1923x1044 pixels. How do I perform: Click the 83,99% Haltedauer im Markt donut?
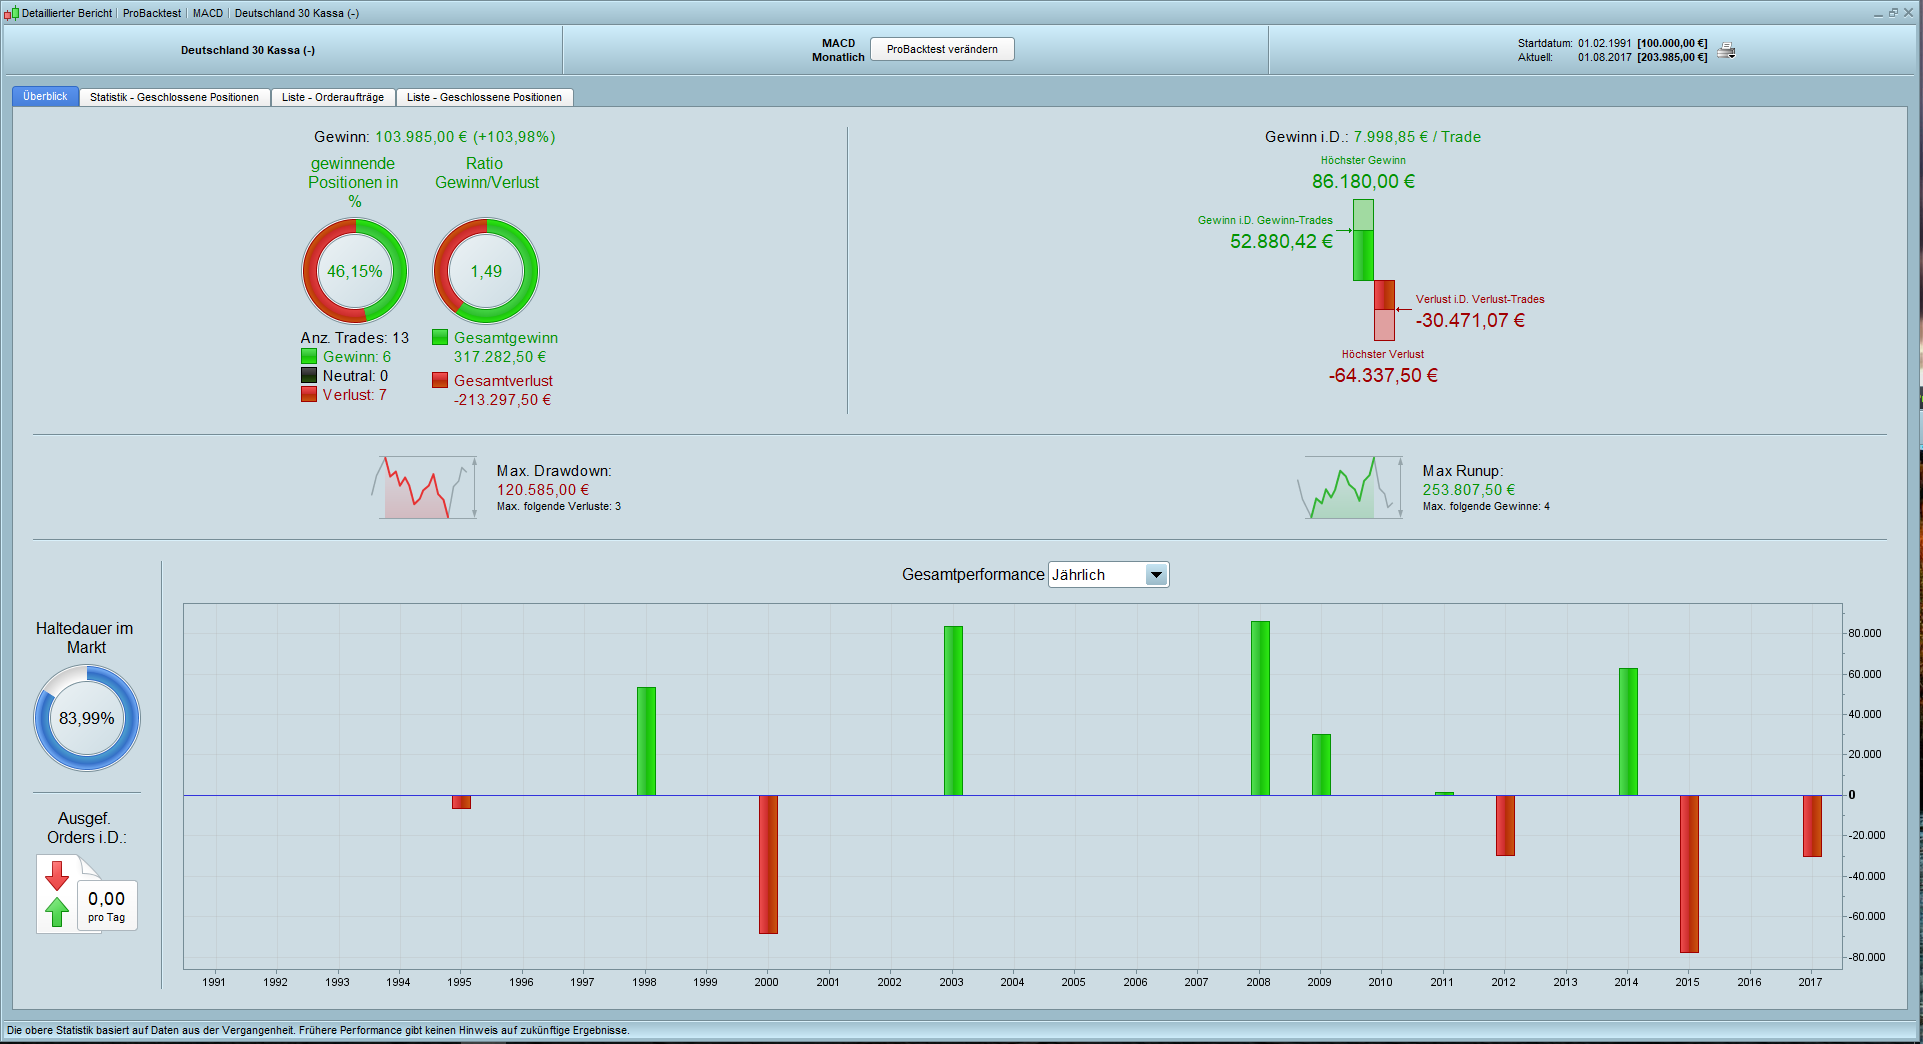(87, 718)
